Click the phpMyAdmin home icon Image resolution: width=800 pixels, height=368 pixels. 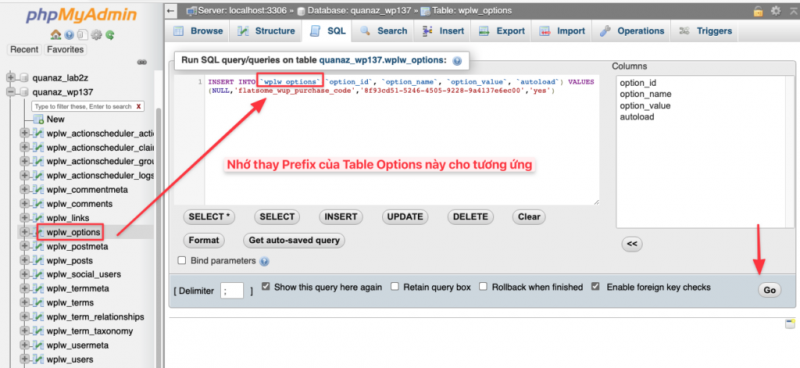56,35
